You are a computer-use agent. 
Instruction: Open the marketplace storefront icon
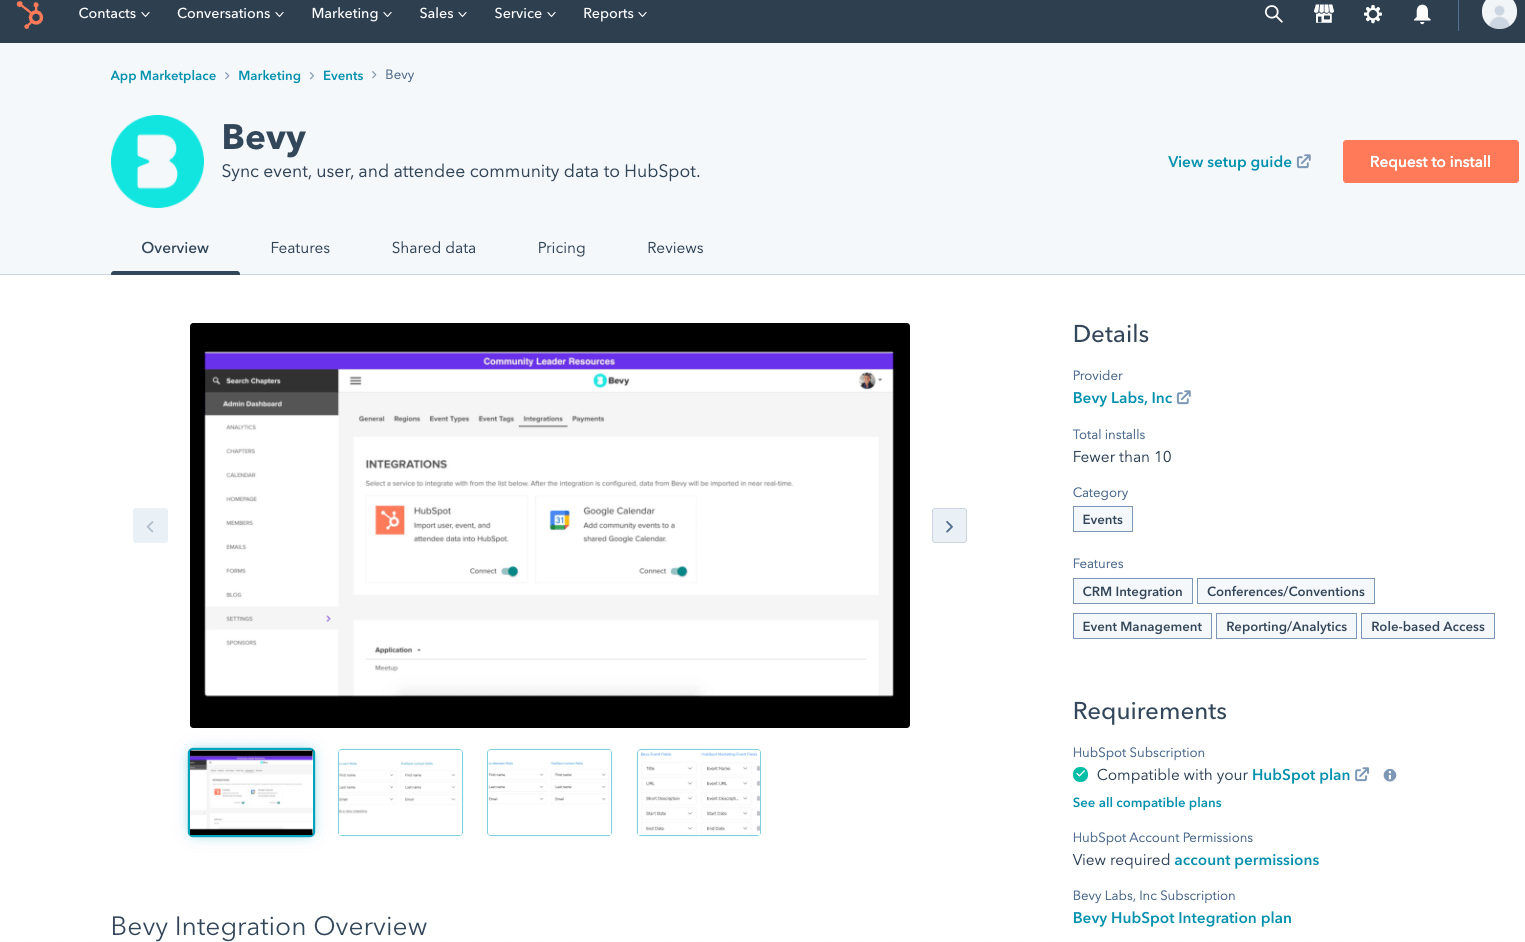click(x=1323, y=14)
